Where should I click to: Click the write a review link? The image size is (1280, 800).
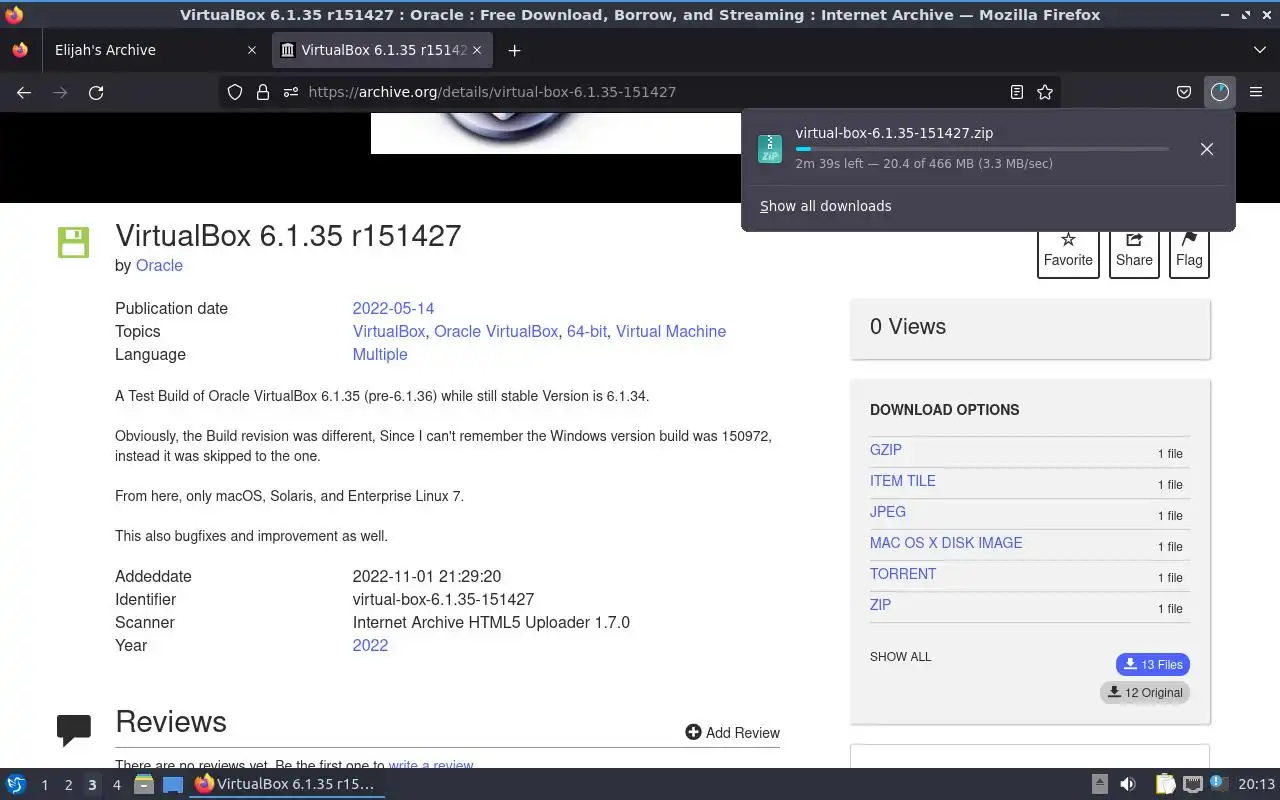[x=431, y=765]
